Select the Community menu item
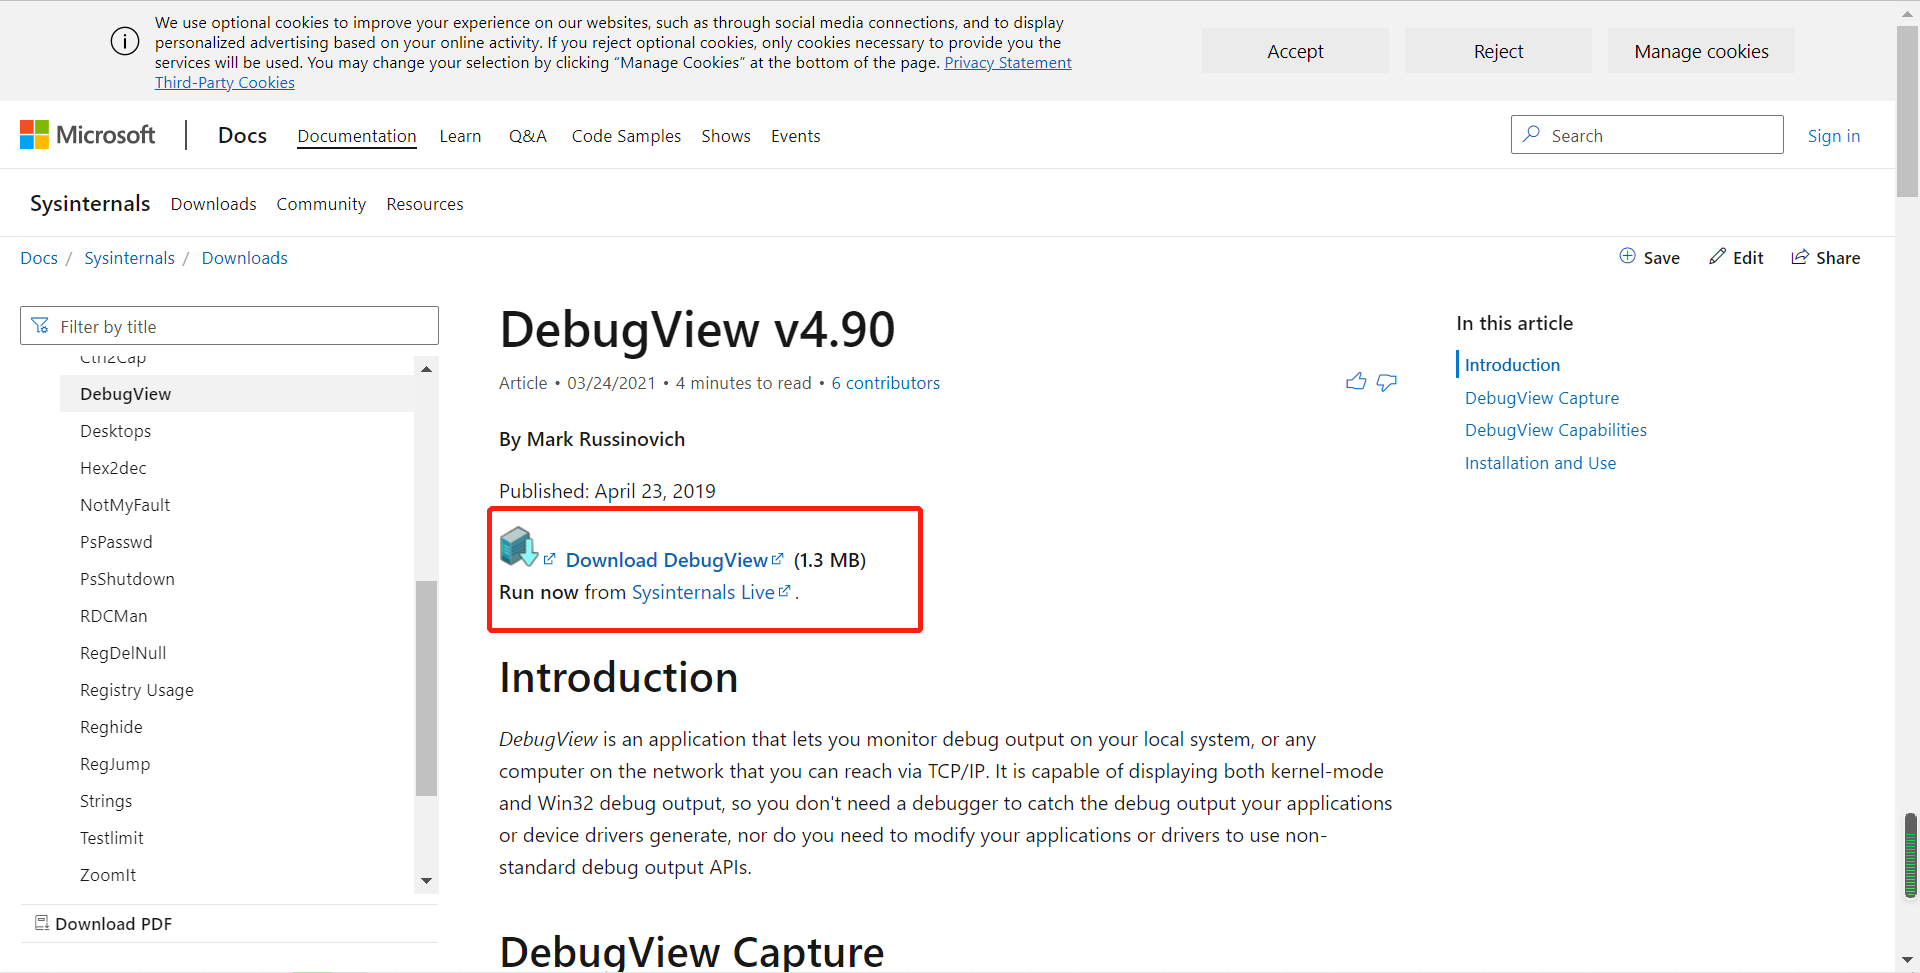Viewport: 1920px width, 973px height. pos(321,204)
